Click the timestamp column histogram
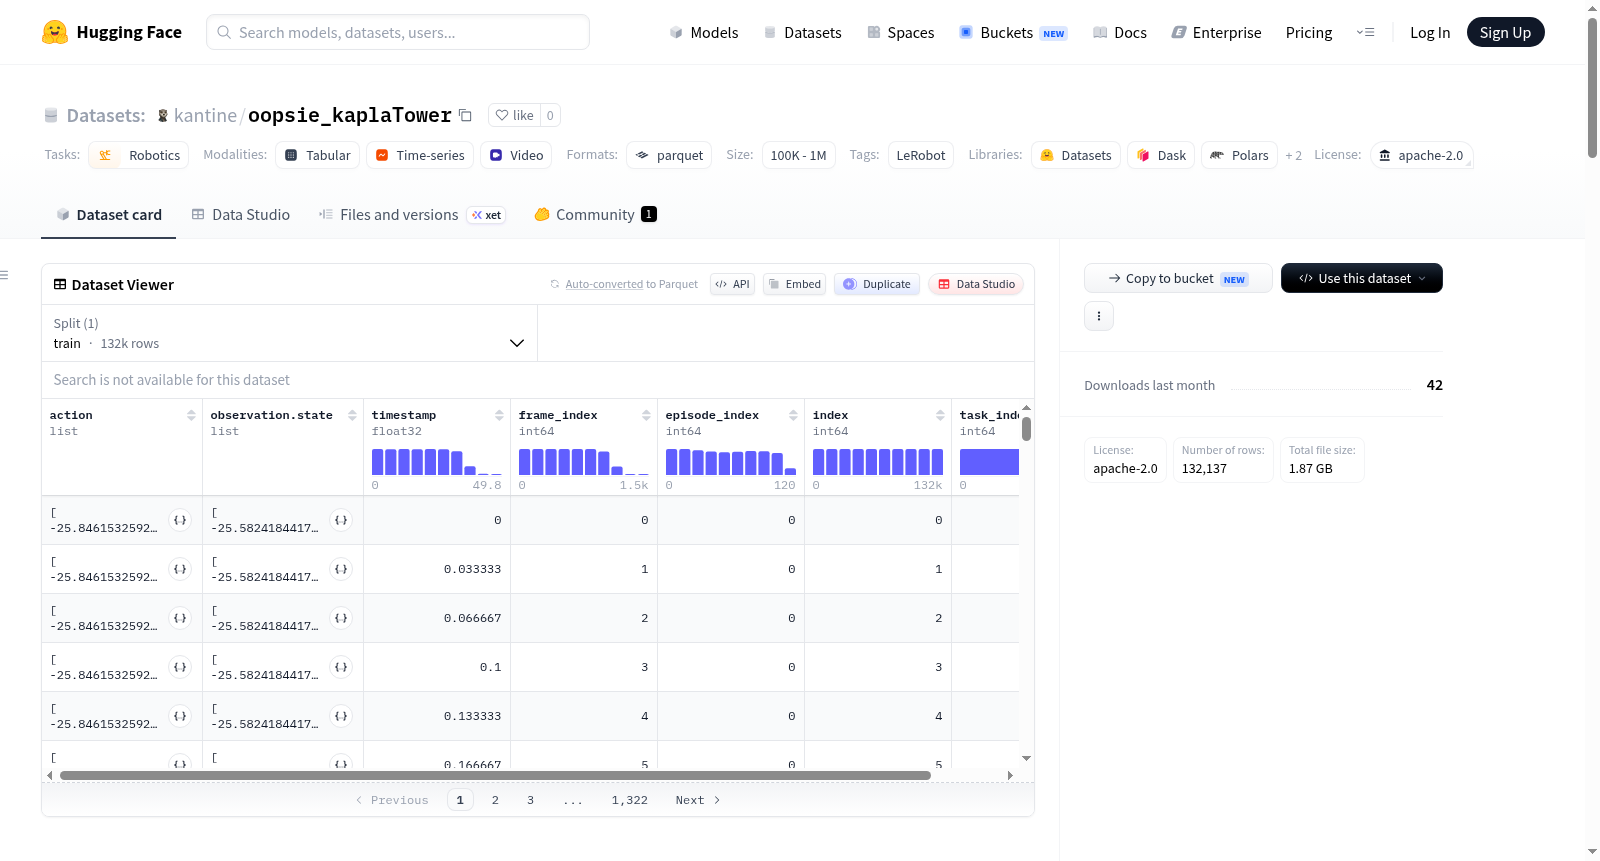The image size is (1600, 861). 437,462
